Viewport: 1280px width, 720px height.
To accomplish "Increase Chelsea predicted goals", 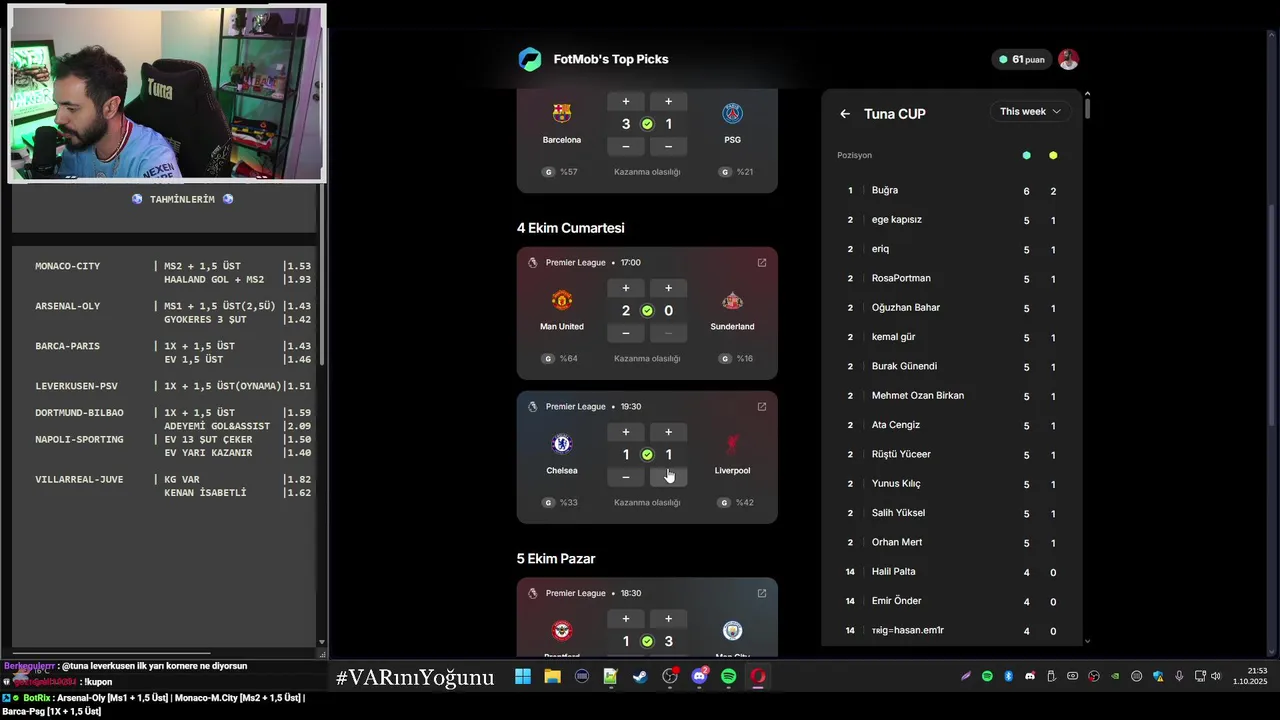I will click(x=626, y=432).
